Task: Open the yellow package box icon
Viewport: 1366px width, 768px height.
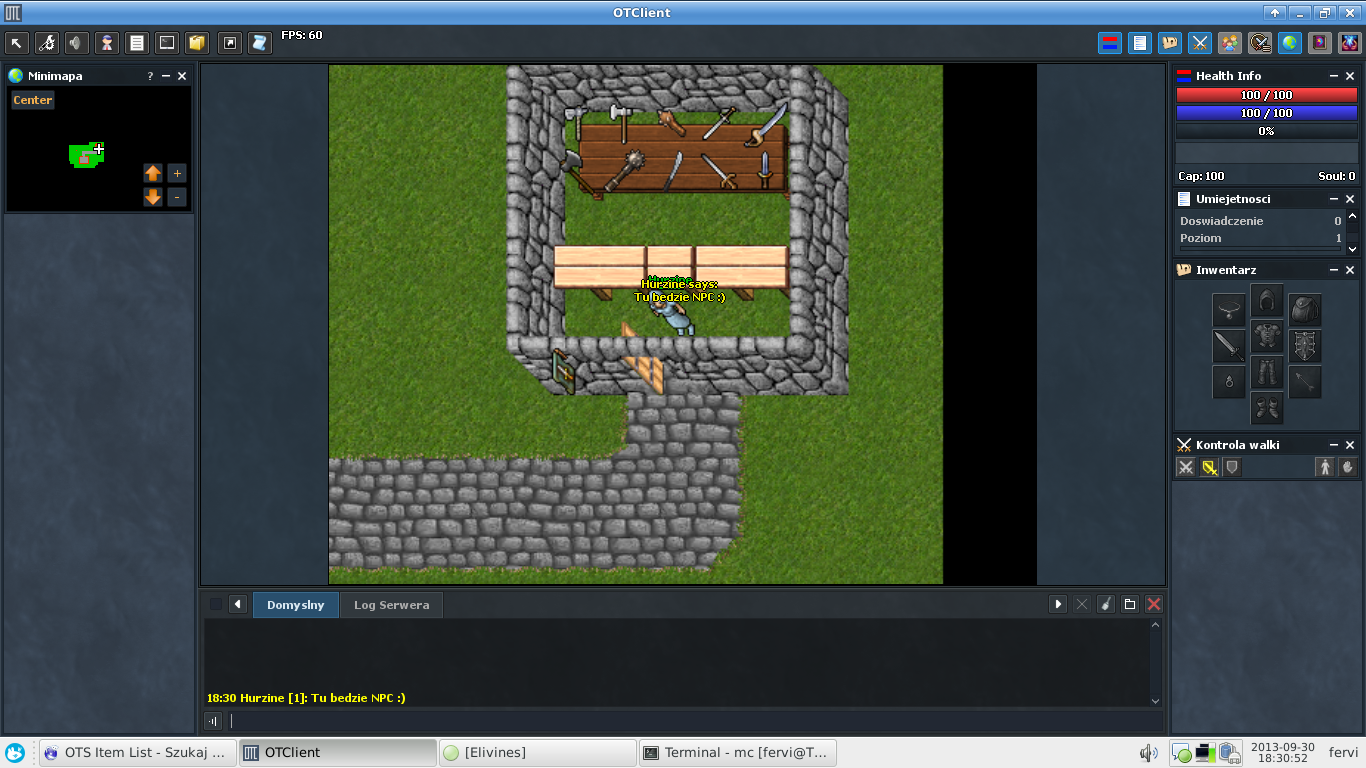Action: (197, 43)
